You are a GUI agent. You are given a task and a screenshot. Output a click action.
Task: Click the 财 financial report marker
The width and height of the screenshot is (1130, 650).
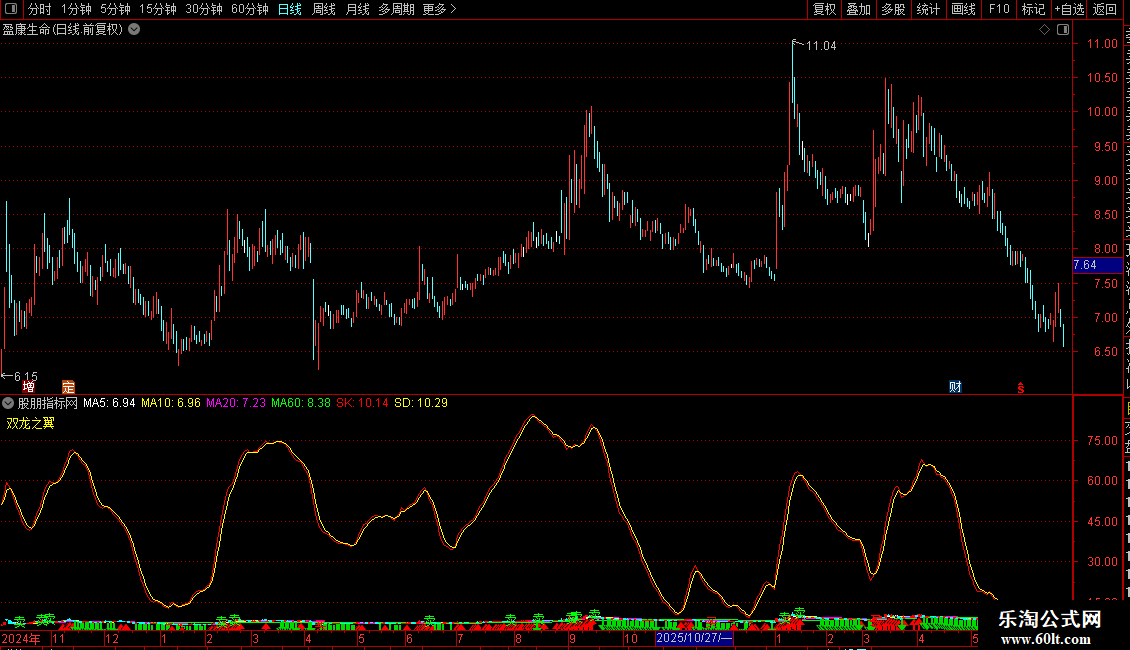click(956, 387)
